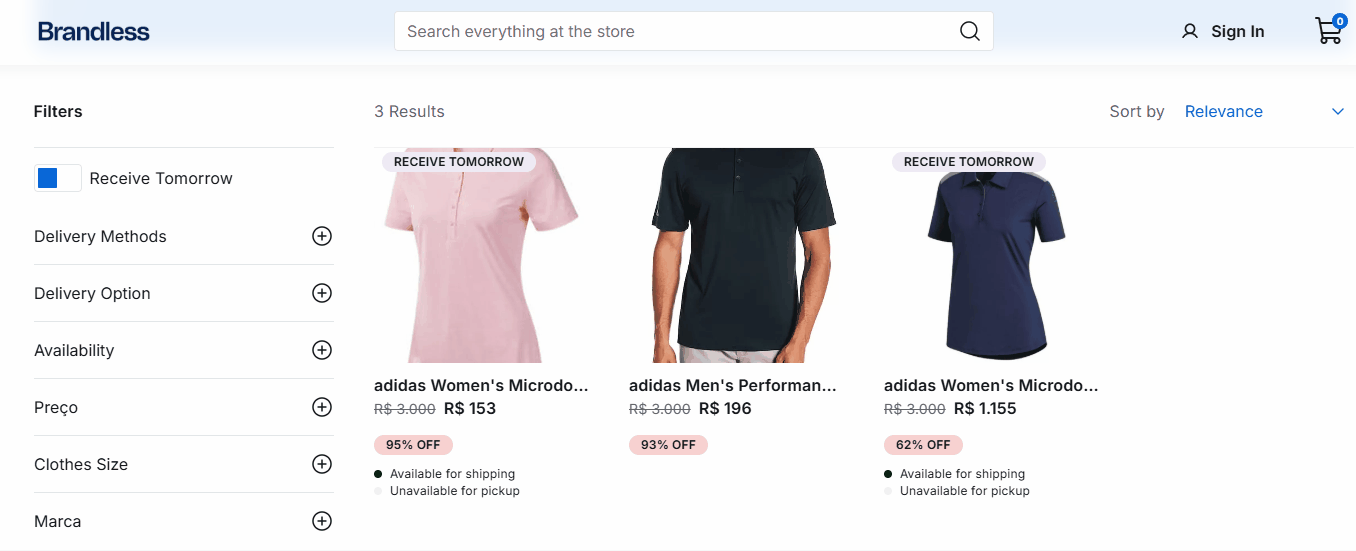1356x551 pixels.
Task: Expand Availability filter plus icon
Action: [321, 350]
